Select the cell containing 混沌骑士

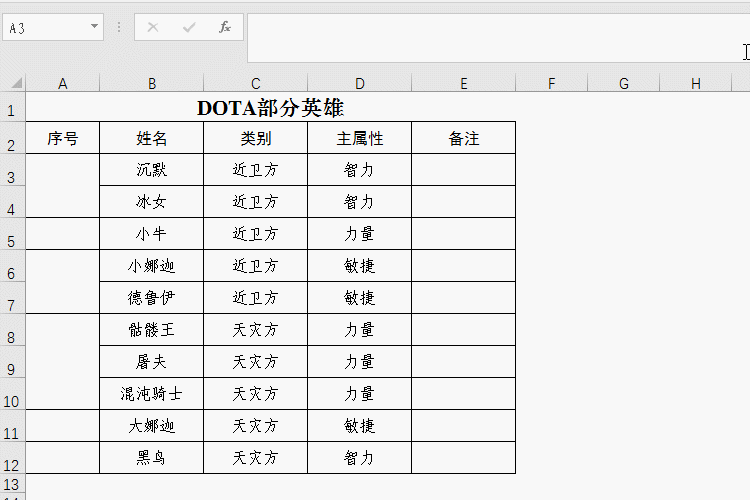(x=152, y=394)
